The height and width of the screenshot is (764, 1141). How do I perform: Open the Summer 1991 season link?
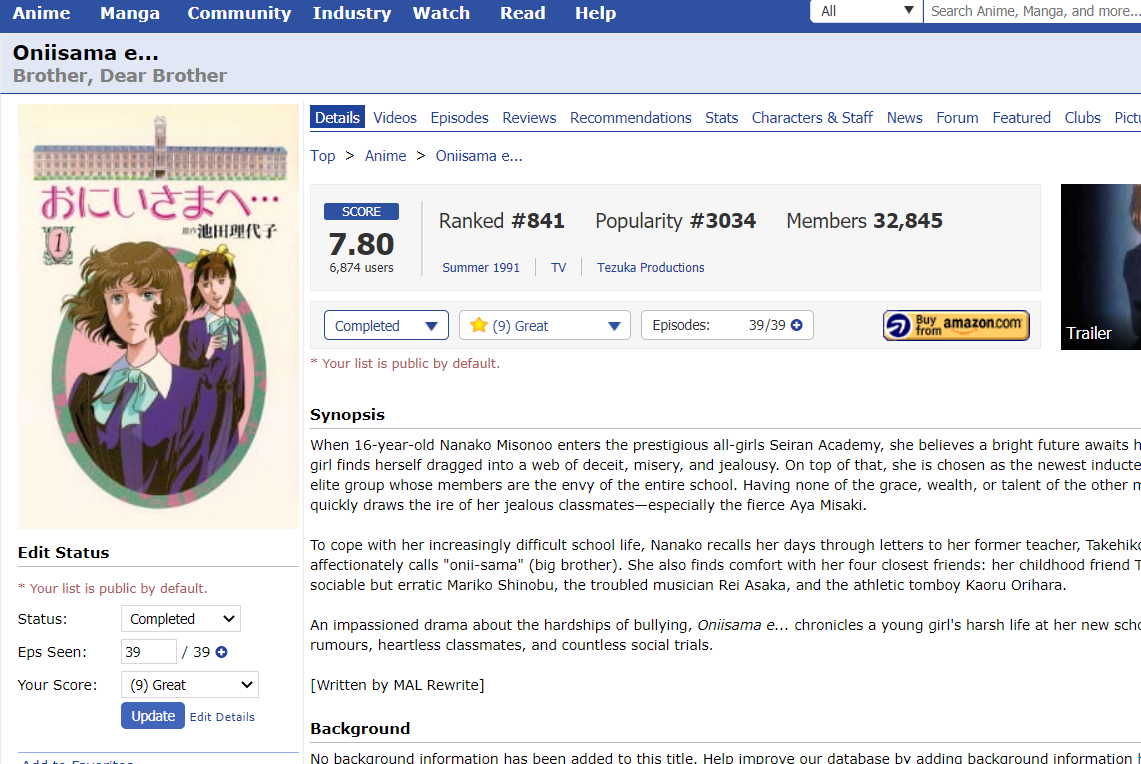pos(481,268)
